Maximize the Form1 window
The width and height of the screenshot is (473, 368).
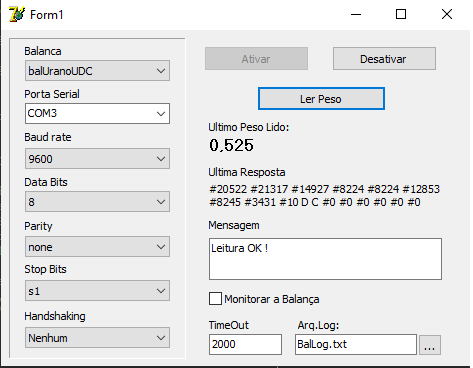tap(401, 14)
